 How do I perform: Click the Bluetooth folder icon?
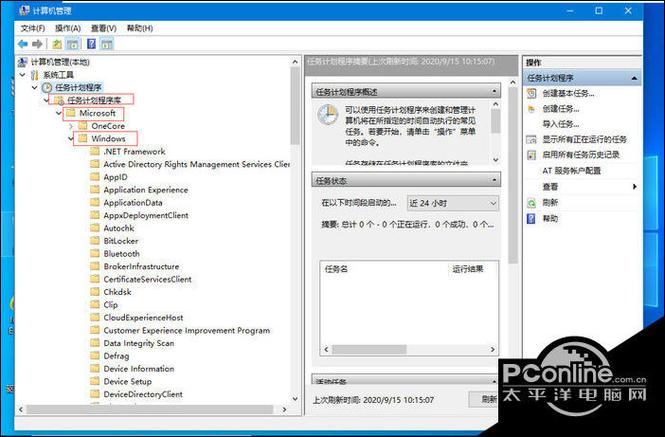[95, 253]
